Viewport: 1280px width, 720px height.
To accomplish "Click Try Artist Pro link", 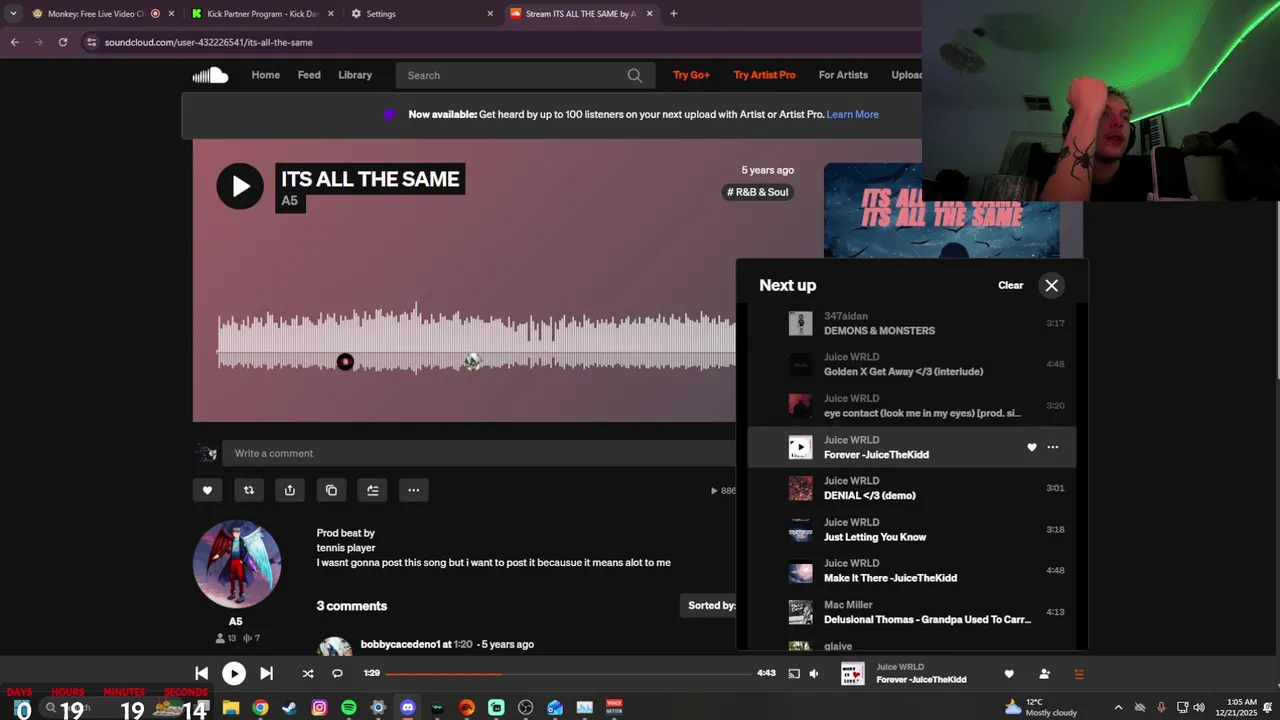I will (x=764, y=75).
